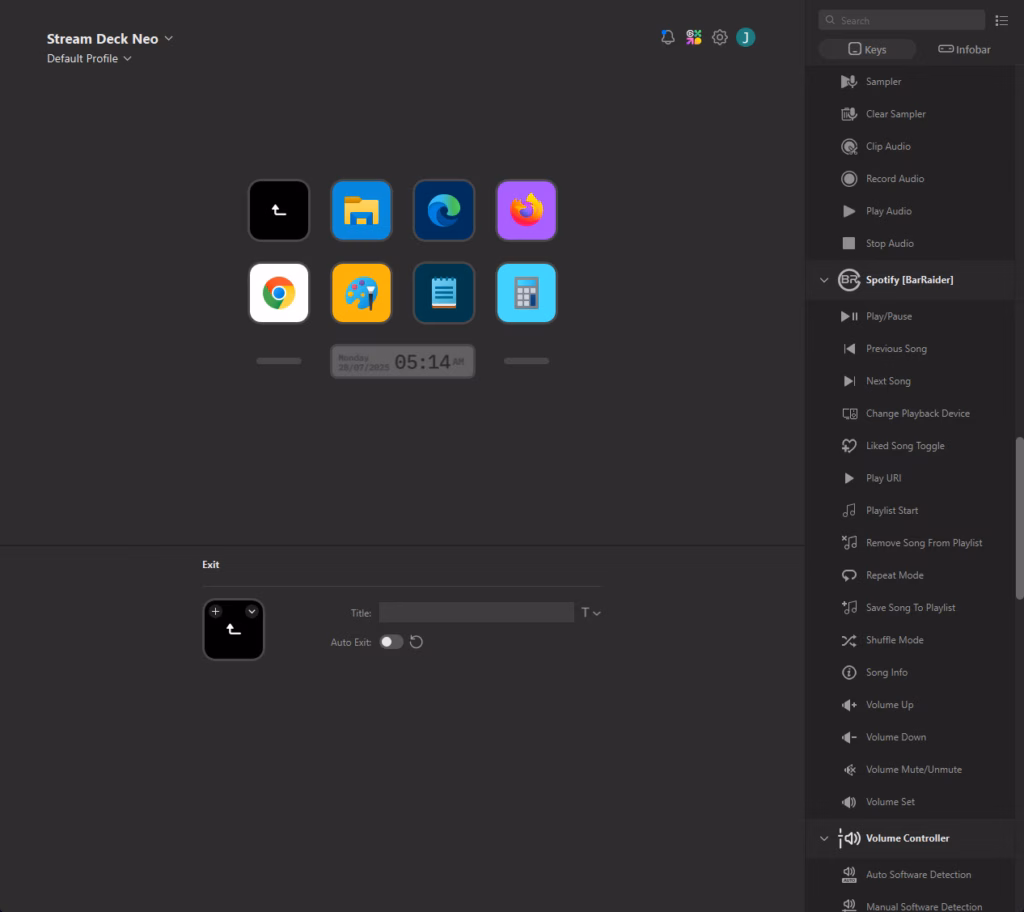Switch to the Keys tab
This screenshot has height=912, width=1024.
pyautogui.click(x=866, y=49)
